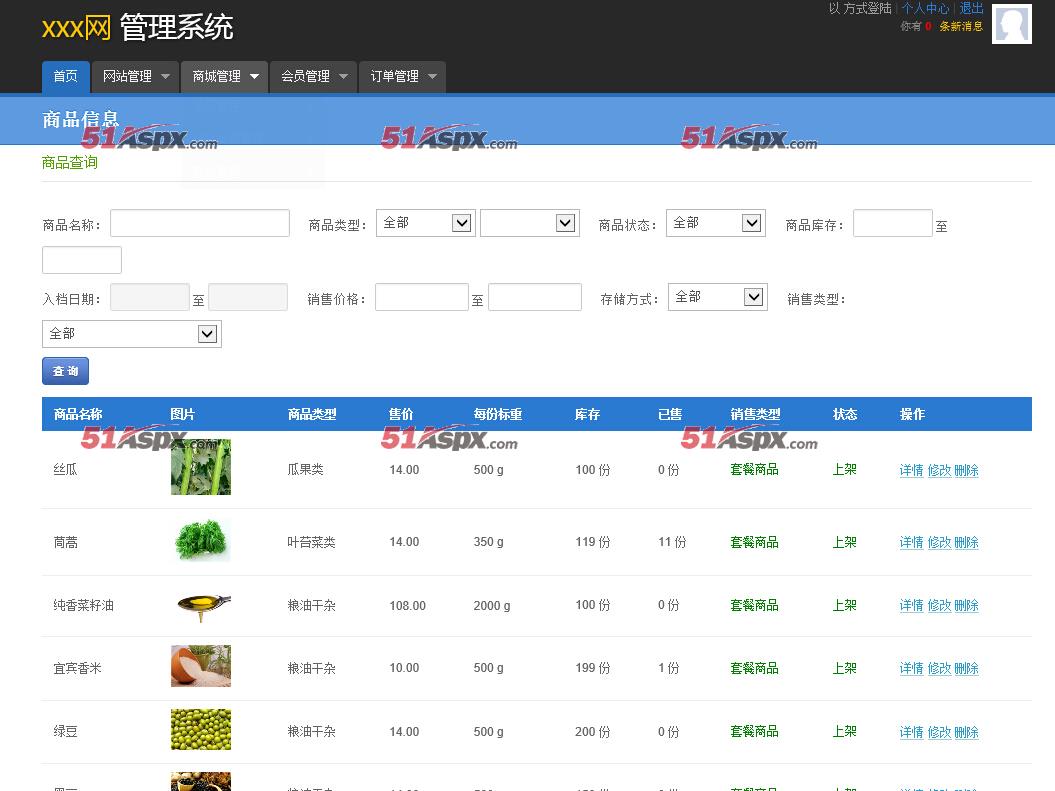Switch to the 首页 tab
The width and height of the screenshot is (1055, 791).
pos(65,77)
